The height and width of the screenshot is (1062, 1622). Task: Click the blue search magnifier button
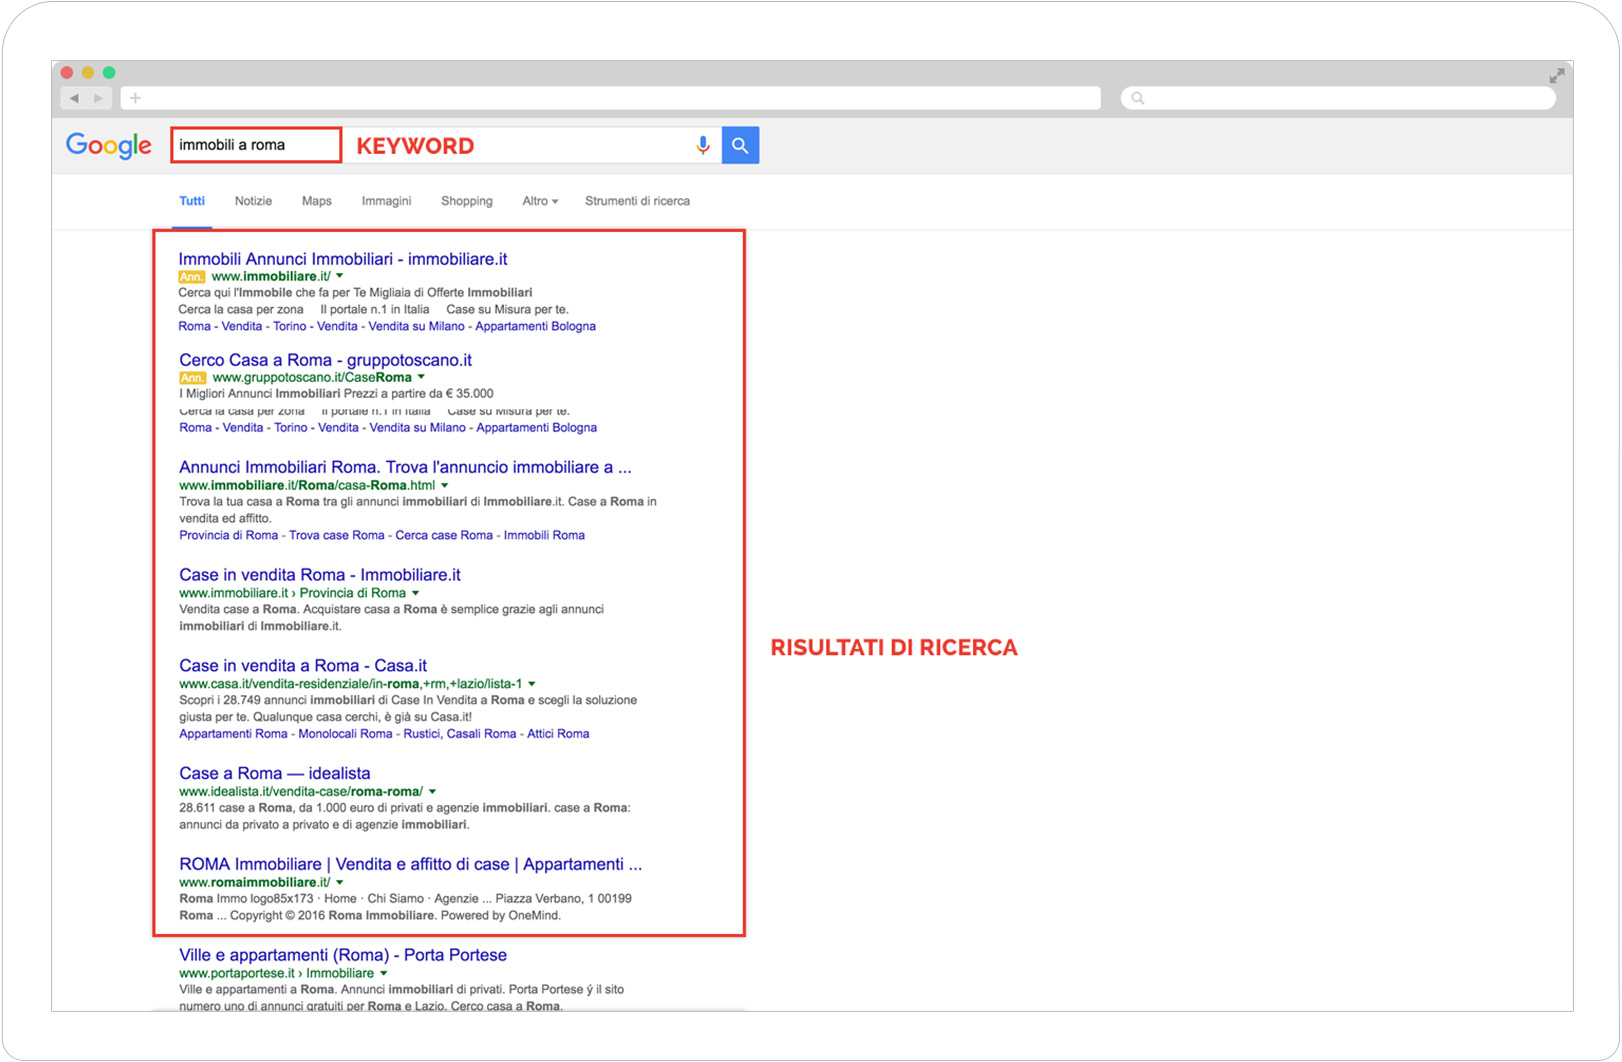pos(740,146)
